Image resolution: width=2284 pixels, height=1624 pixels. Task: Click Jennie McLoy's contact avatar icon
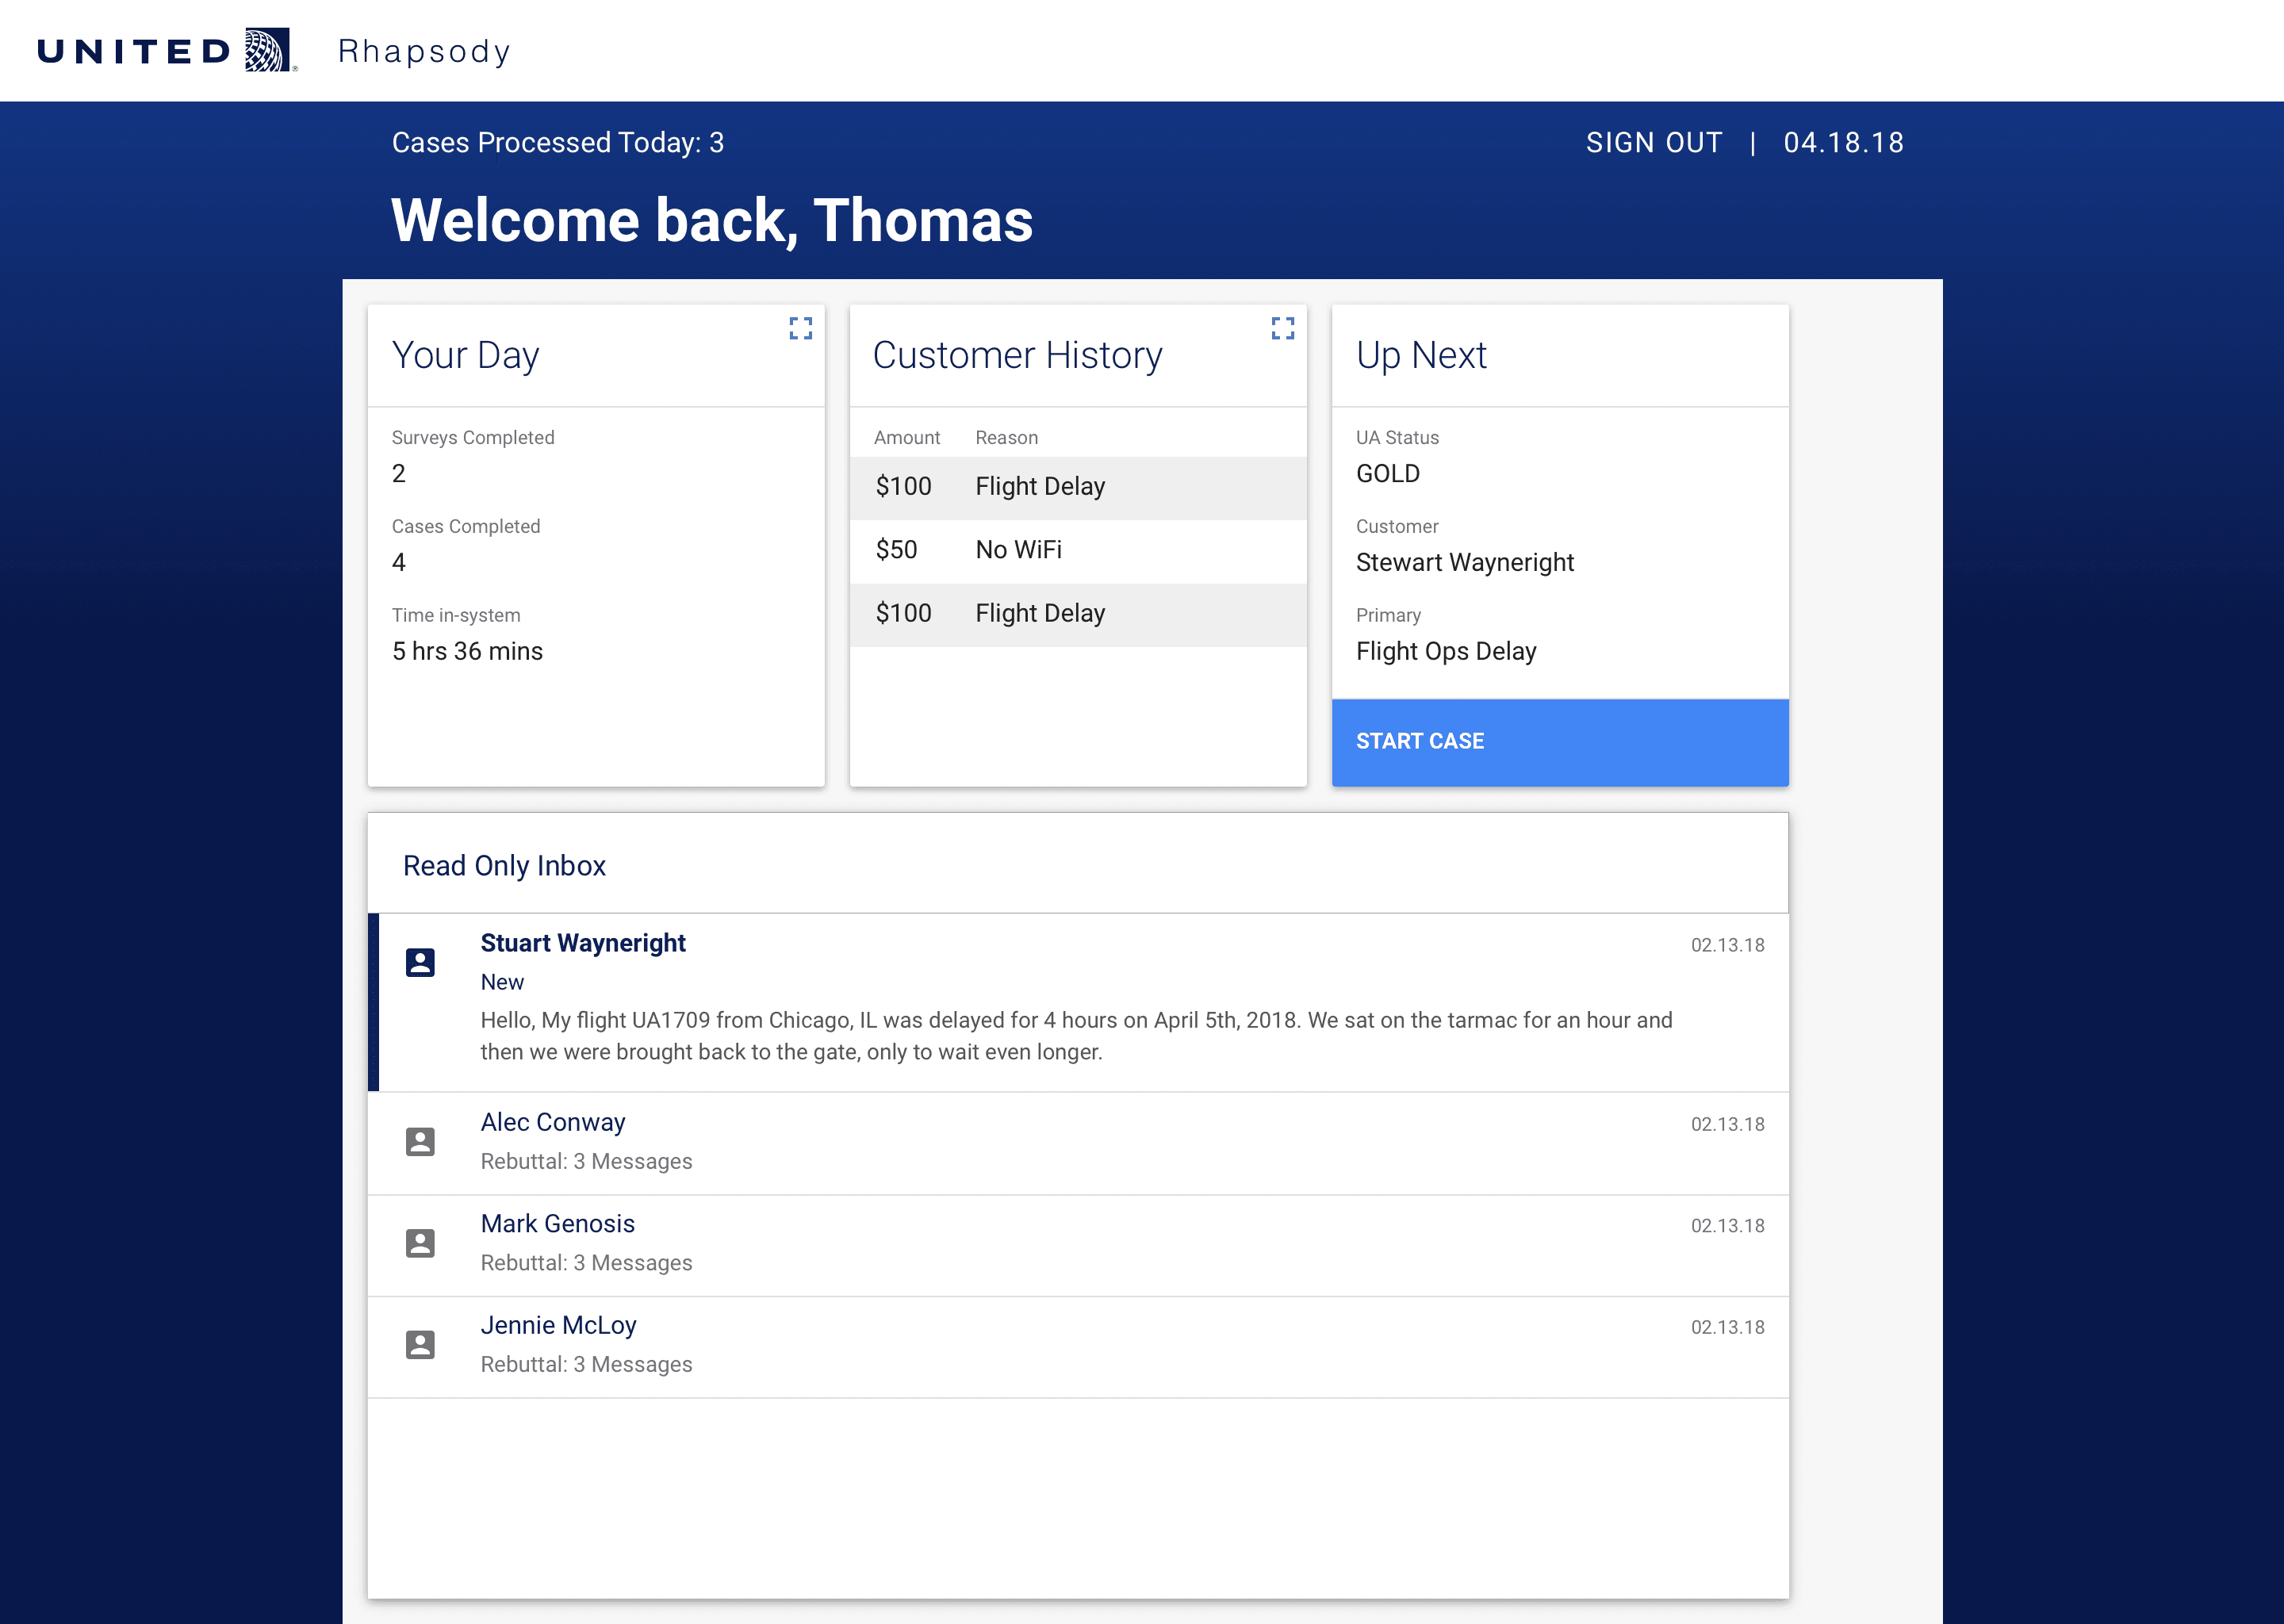click(420, 1344)
